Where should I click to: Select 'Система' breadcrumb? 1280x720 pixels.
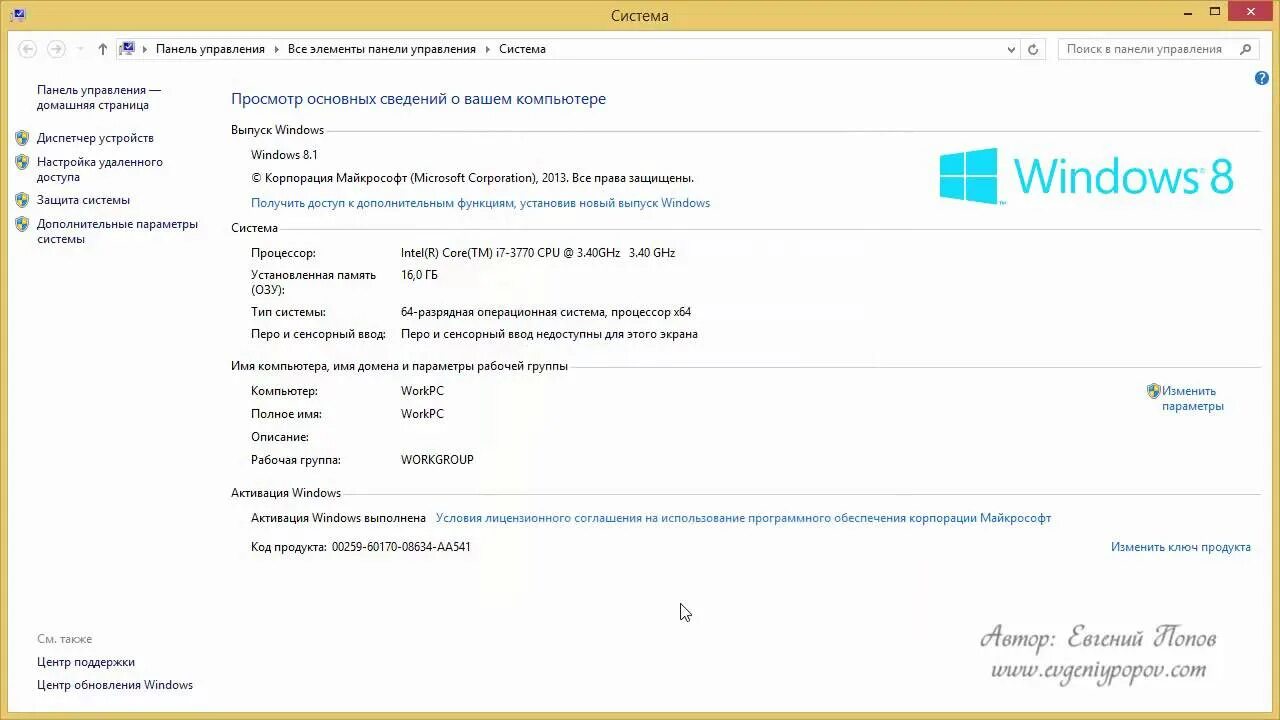(x=522, y=49)
